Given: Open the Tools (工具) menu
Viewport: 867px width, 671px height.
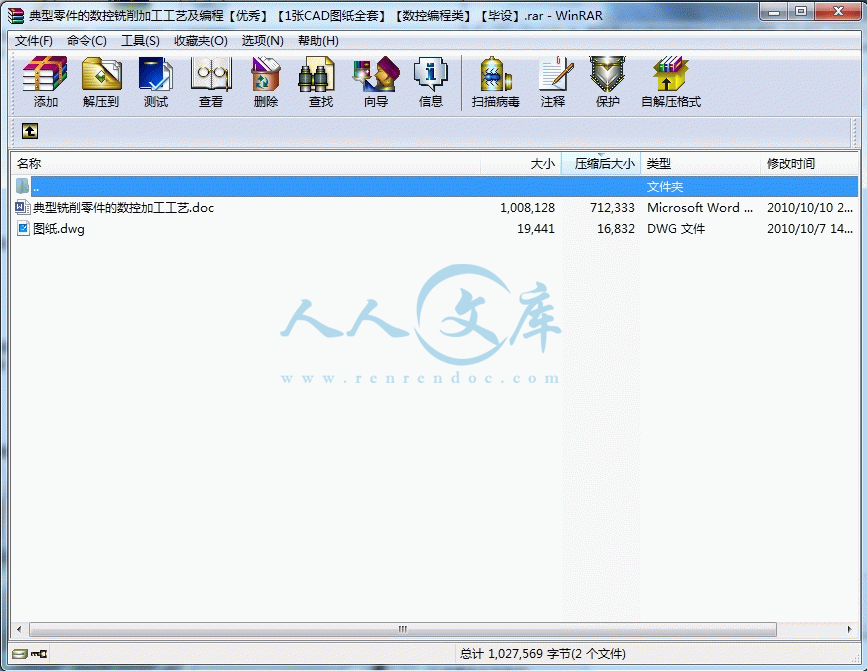Looking at the screenshot, I should [140, 41].
